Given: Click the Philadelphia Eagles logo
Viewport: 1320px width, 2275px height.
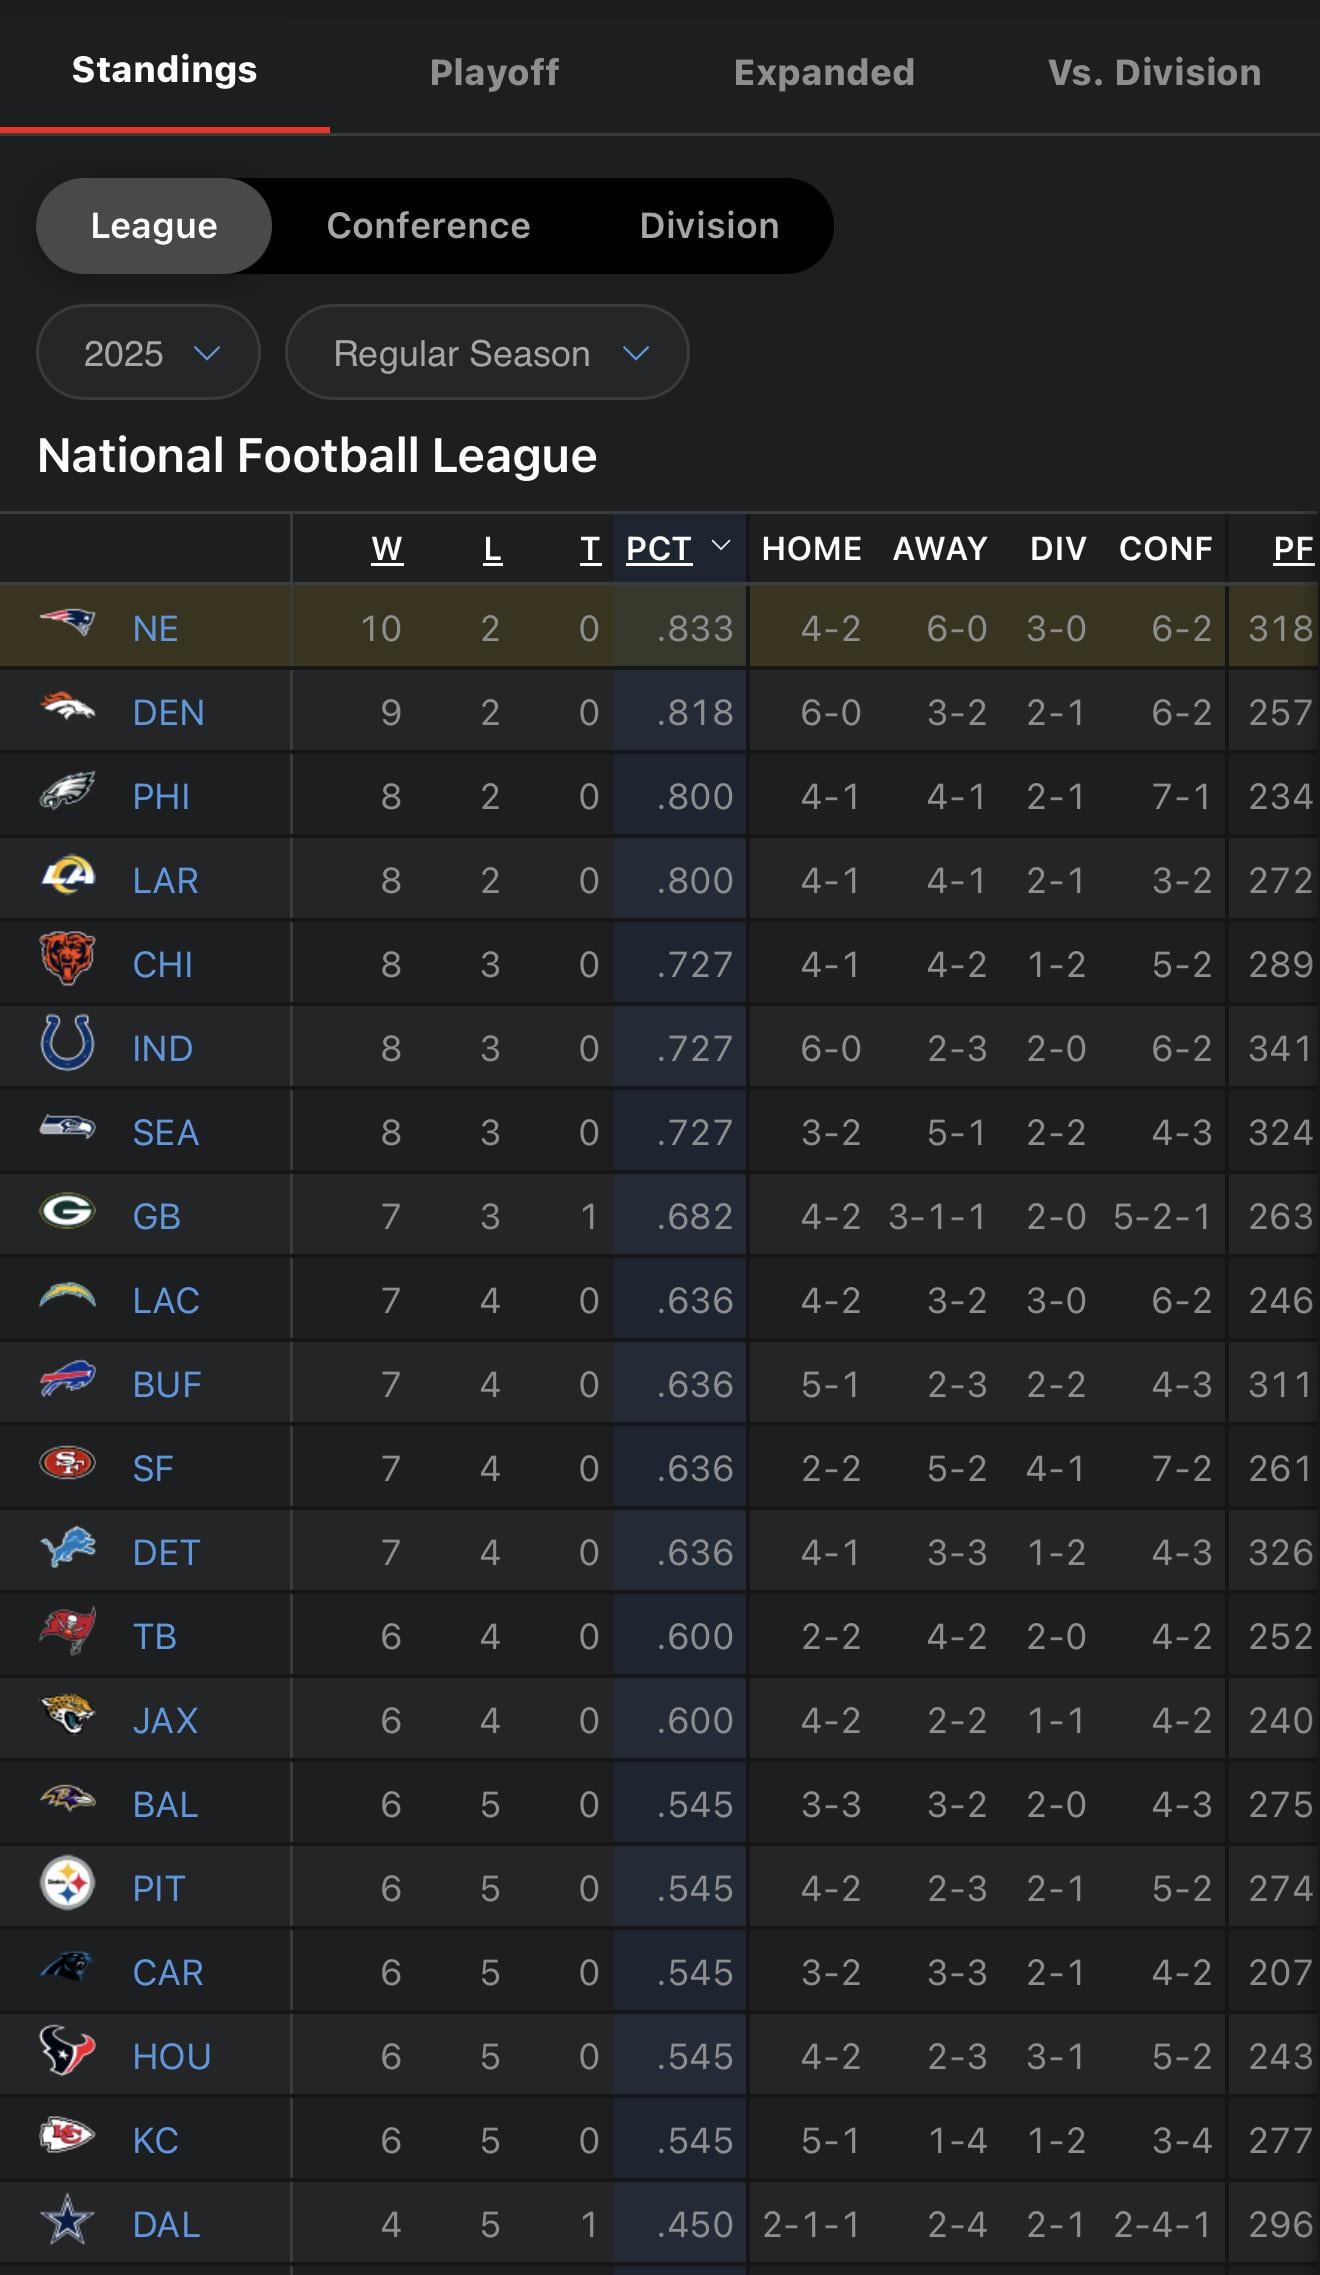Looking at the screenshot, I should (67, 792).
